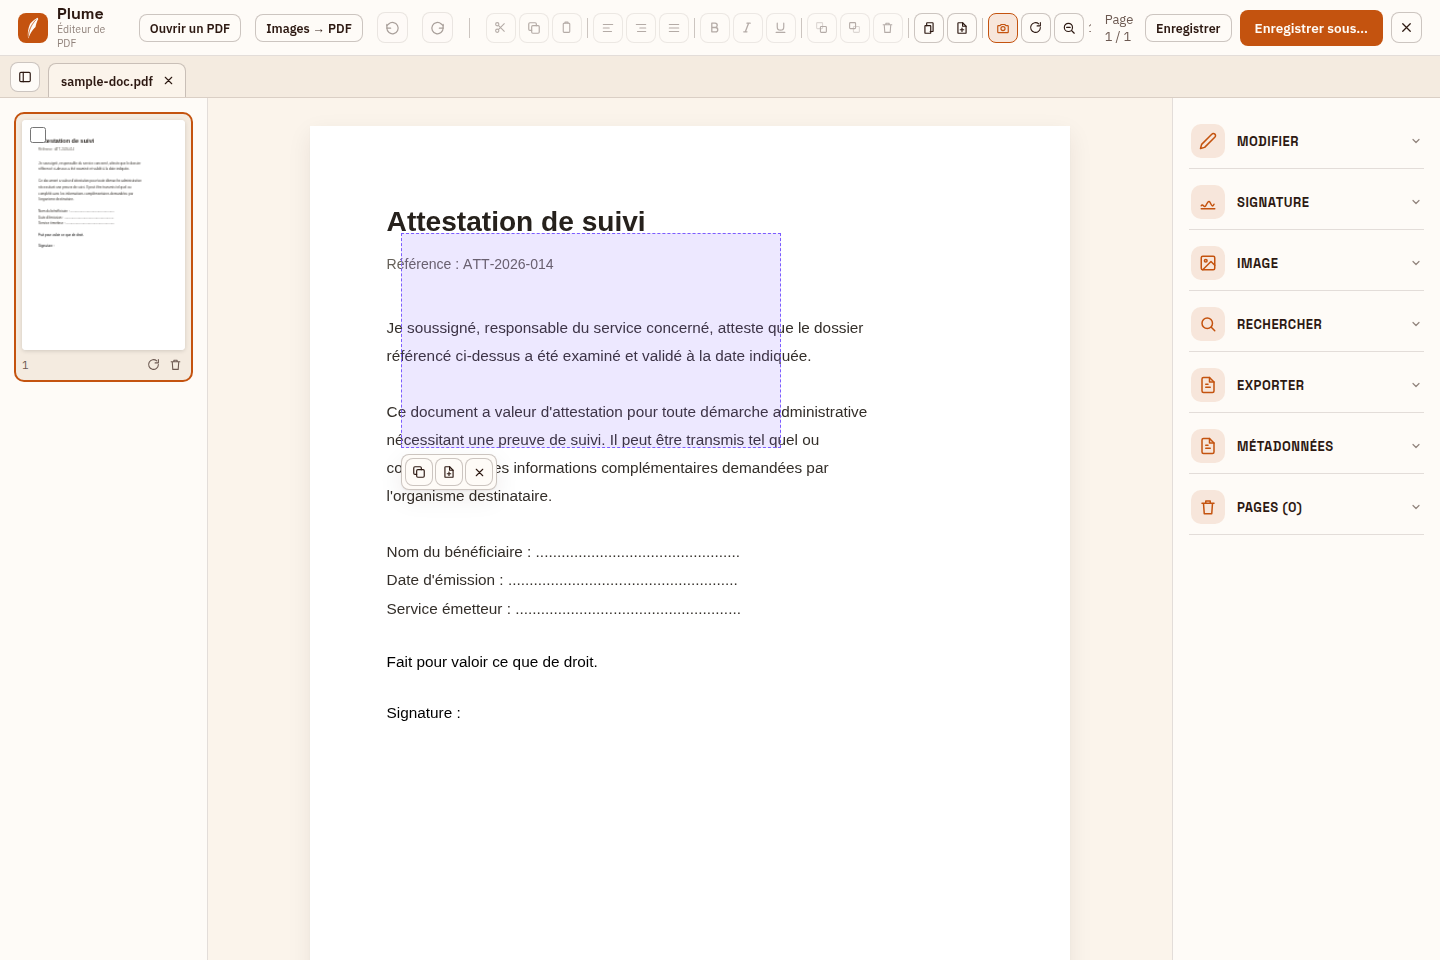Click the Enregistrer button
Viewport: 1440px width, 960px height.
pyautogui.click(x=1188, y=28)
